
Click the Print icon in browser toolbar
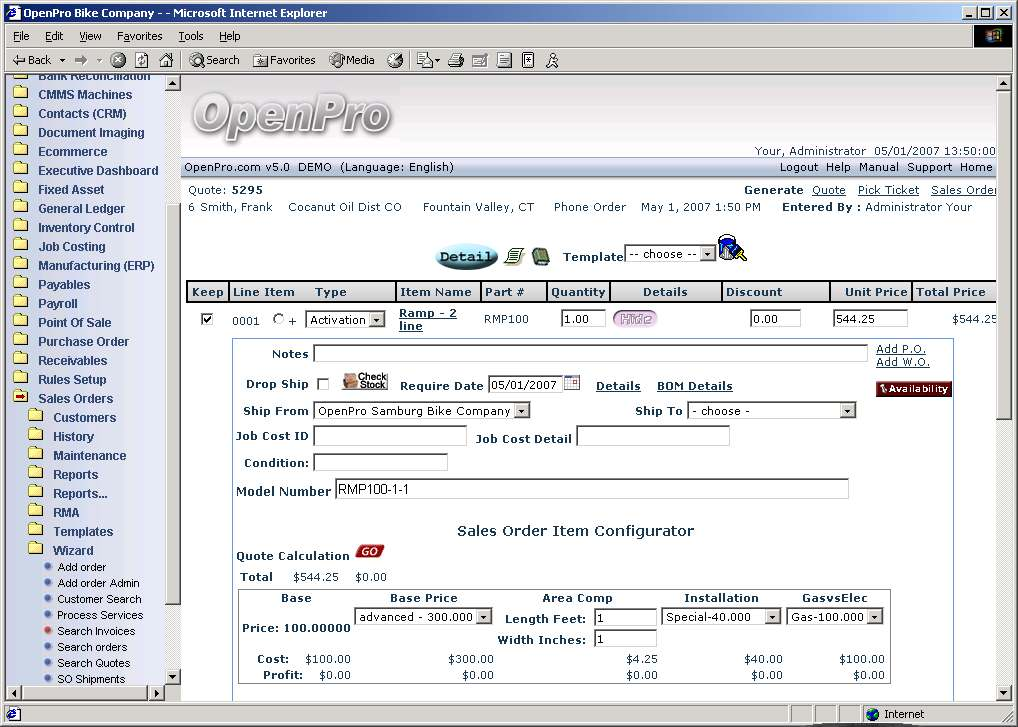click(456, 60)
